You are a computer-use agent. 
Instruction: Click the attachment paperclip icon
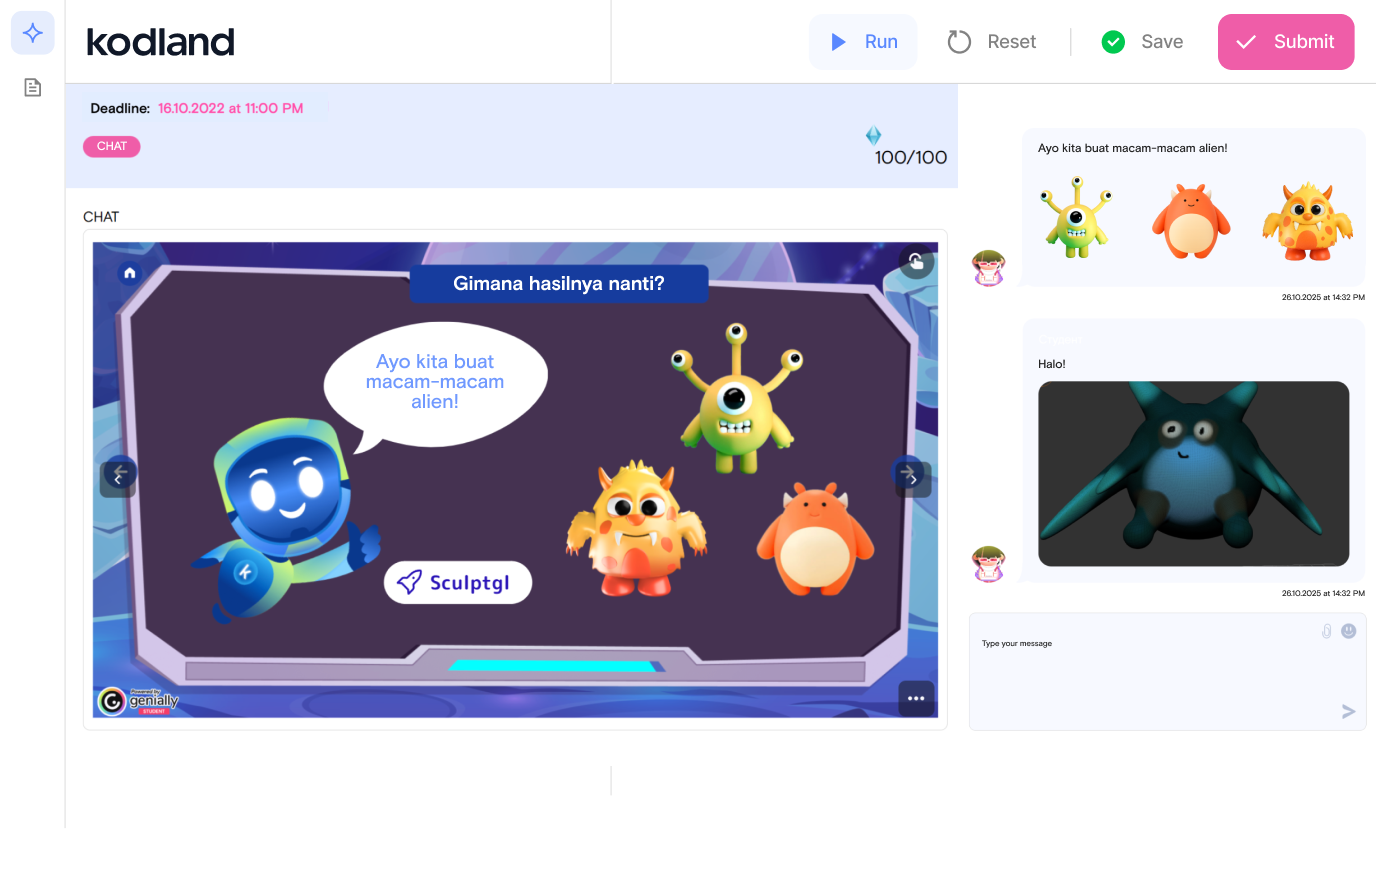(1326, 631)
